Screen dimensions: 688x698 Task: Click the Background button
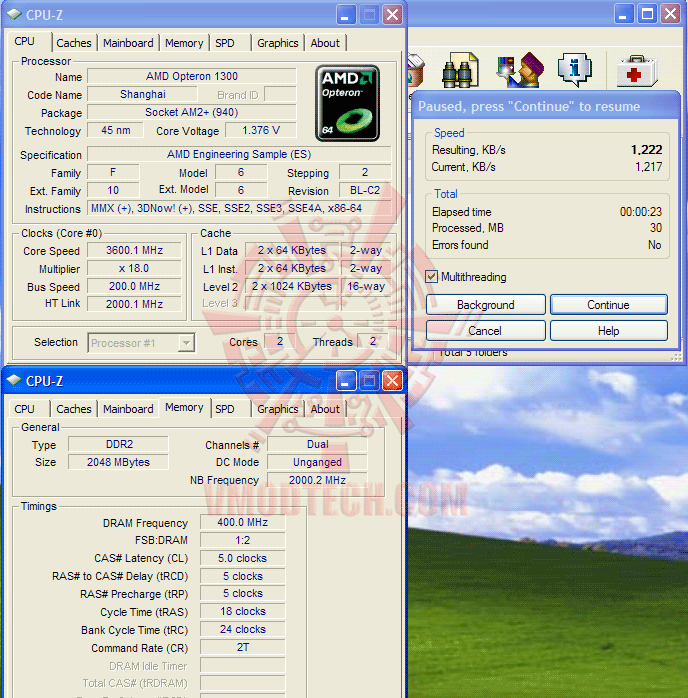(x=486, y=305)
